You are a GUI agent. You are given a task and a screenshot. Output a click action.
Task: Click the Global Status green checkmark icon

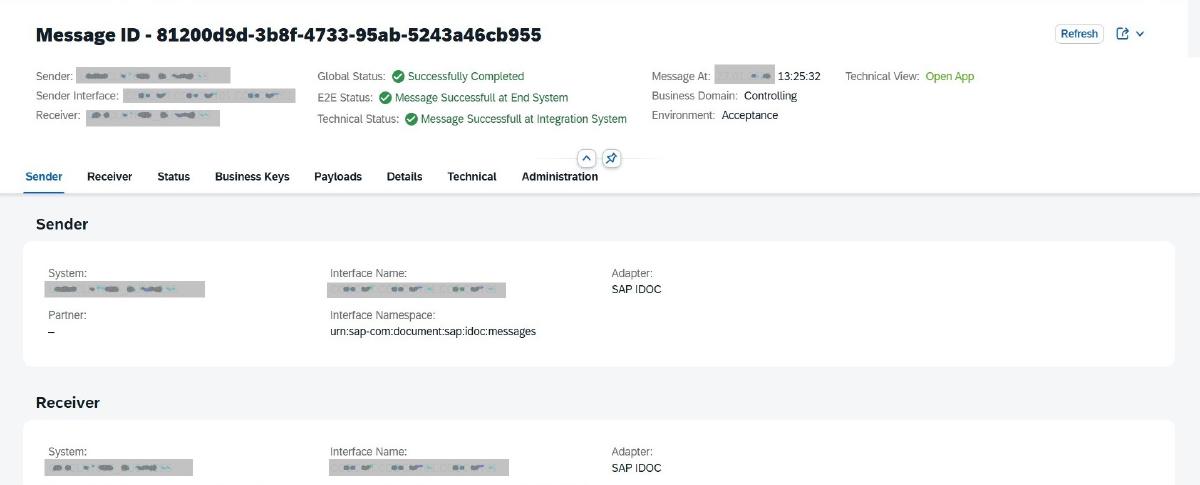click(x=398, y=76)
